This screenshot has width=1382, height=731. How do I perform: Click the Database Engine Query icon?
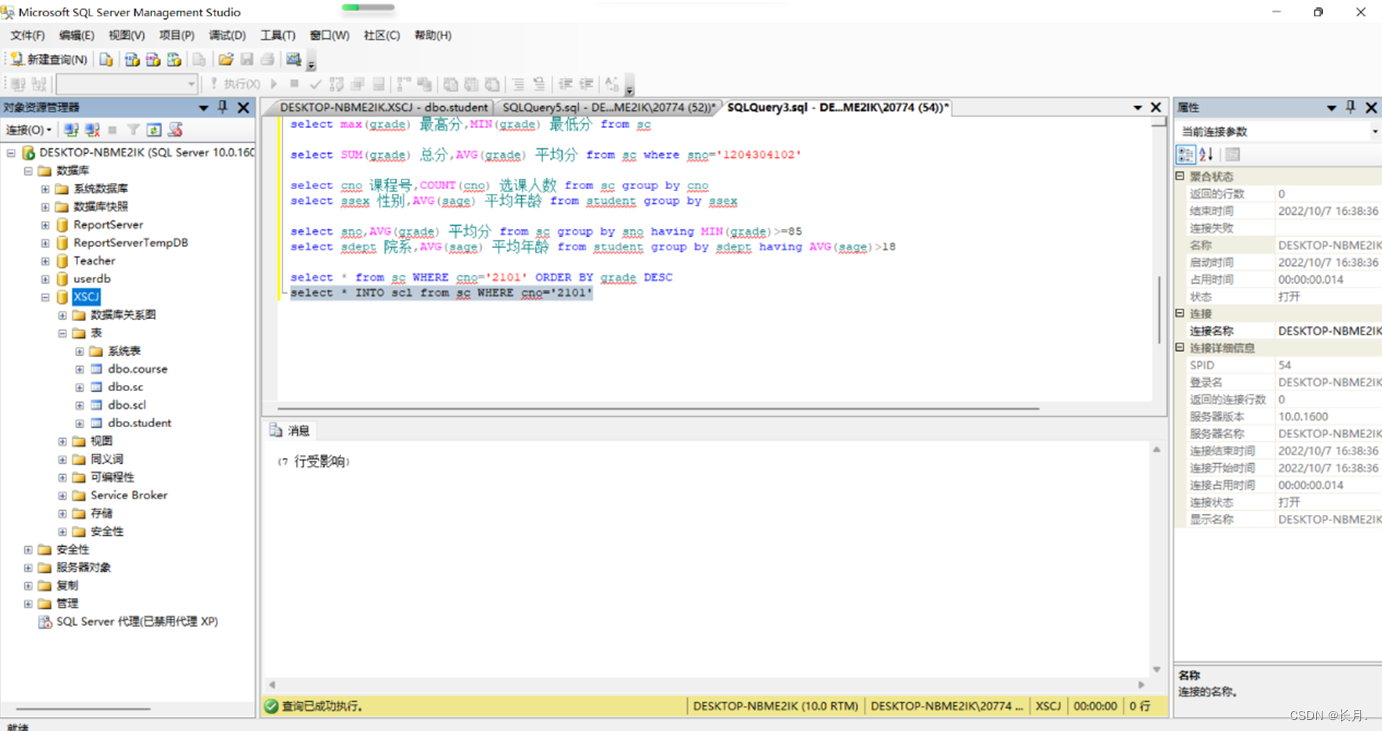pyautogui.click(x=106, y=60)
